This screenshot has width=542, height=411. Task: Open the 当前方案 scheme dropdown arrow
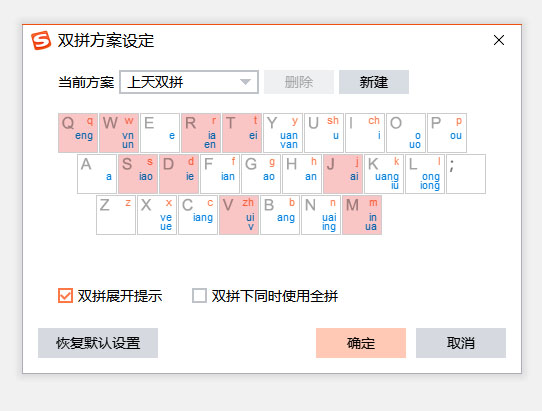[x=245, y=82]
